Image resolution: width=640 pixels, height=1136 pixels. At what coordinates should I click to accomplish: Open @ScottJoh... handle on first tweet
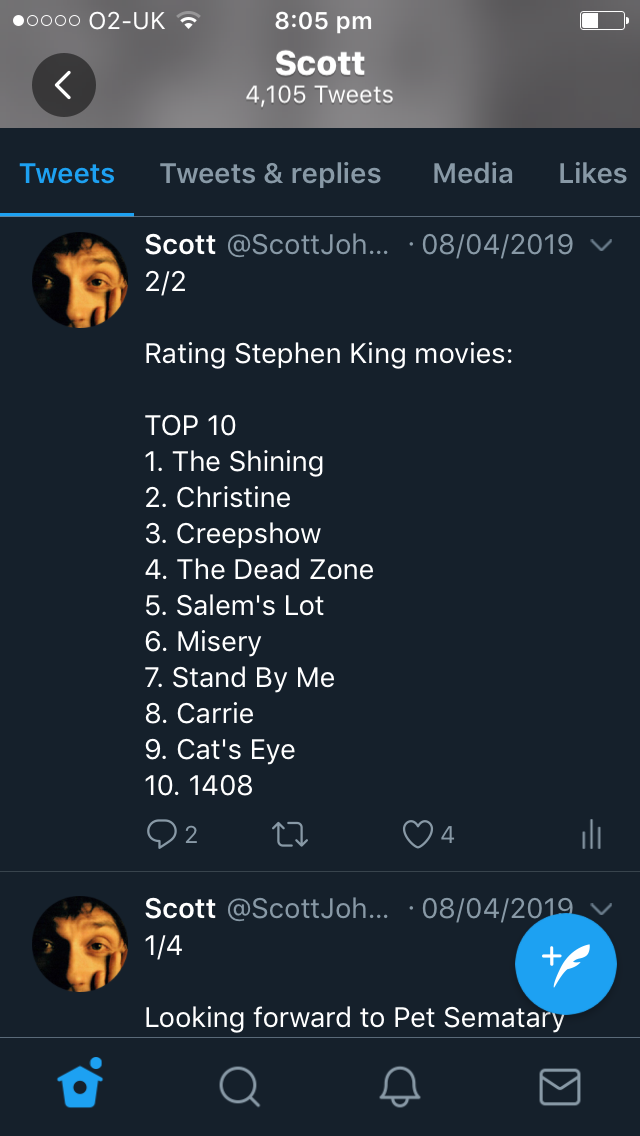pyautogui.click(x=308, y=245)
